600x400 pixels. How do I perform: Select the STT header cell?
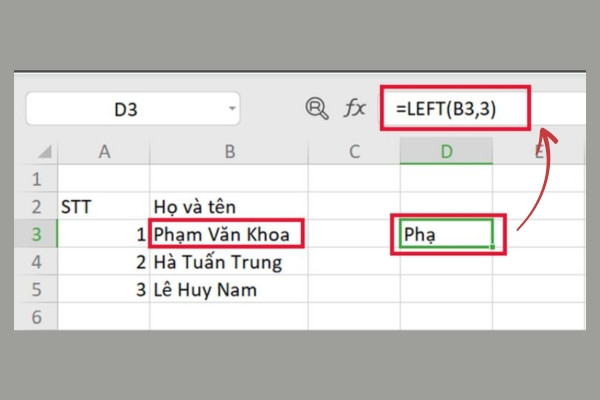(104, 206)
